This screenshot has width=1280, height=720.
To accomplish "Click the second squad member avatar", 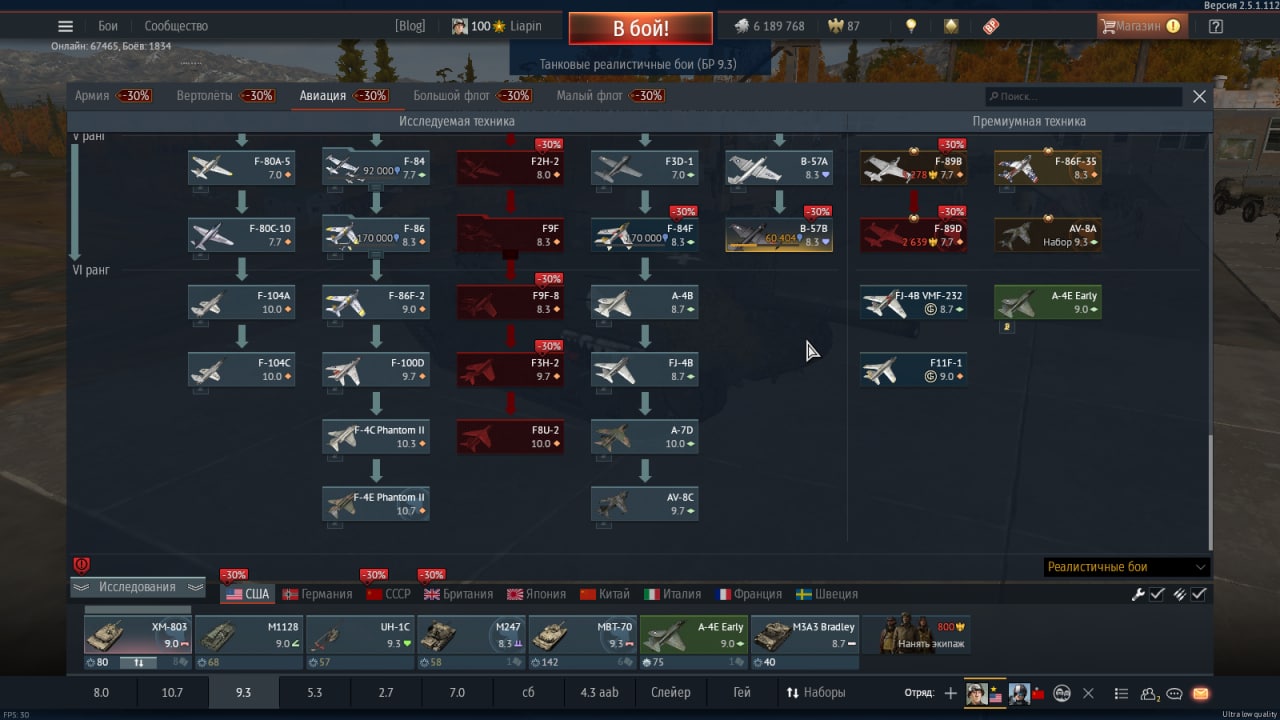I will coord(1019,693).
